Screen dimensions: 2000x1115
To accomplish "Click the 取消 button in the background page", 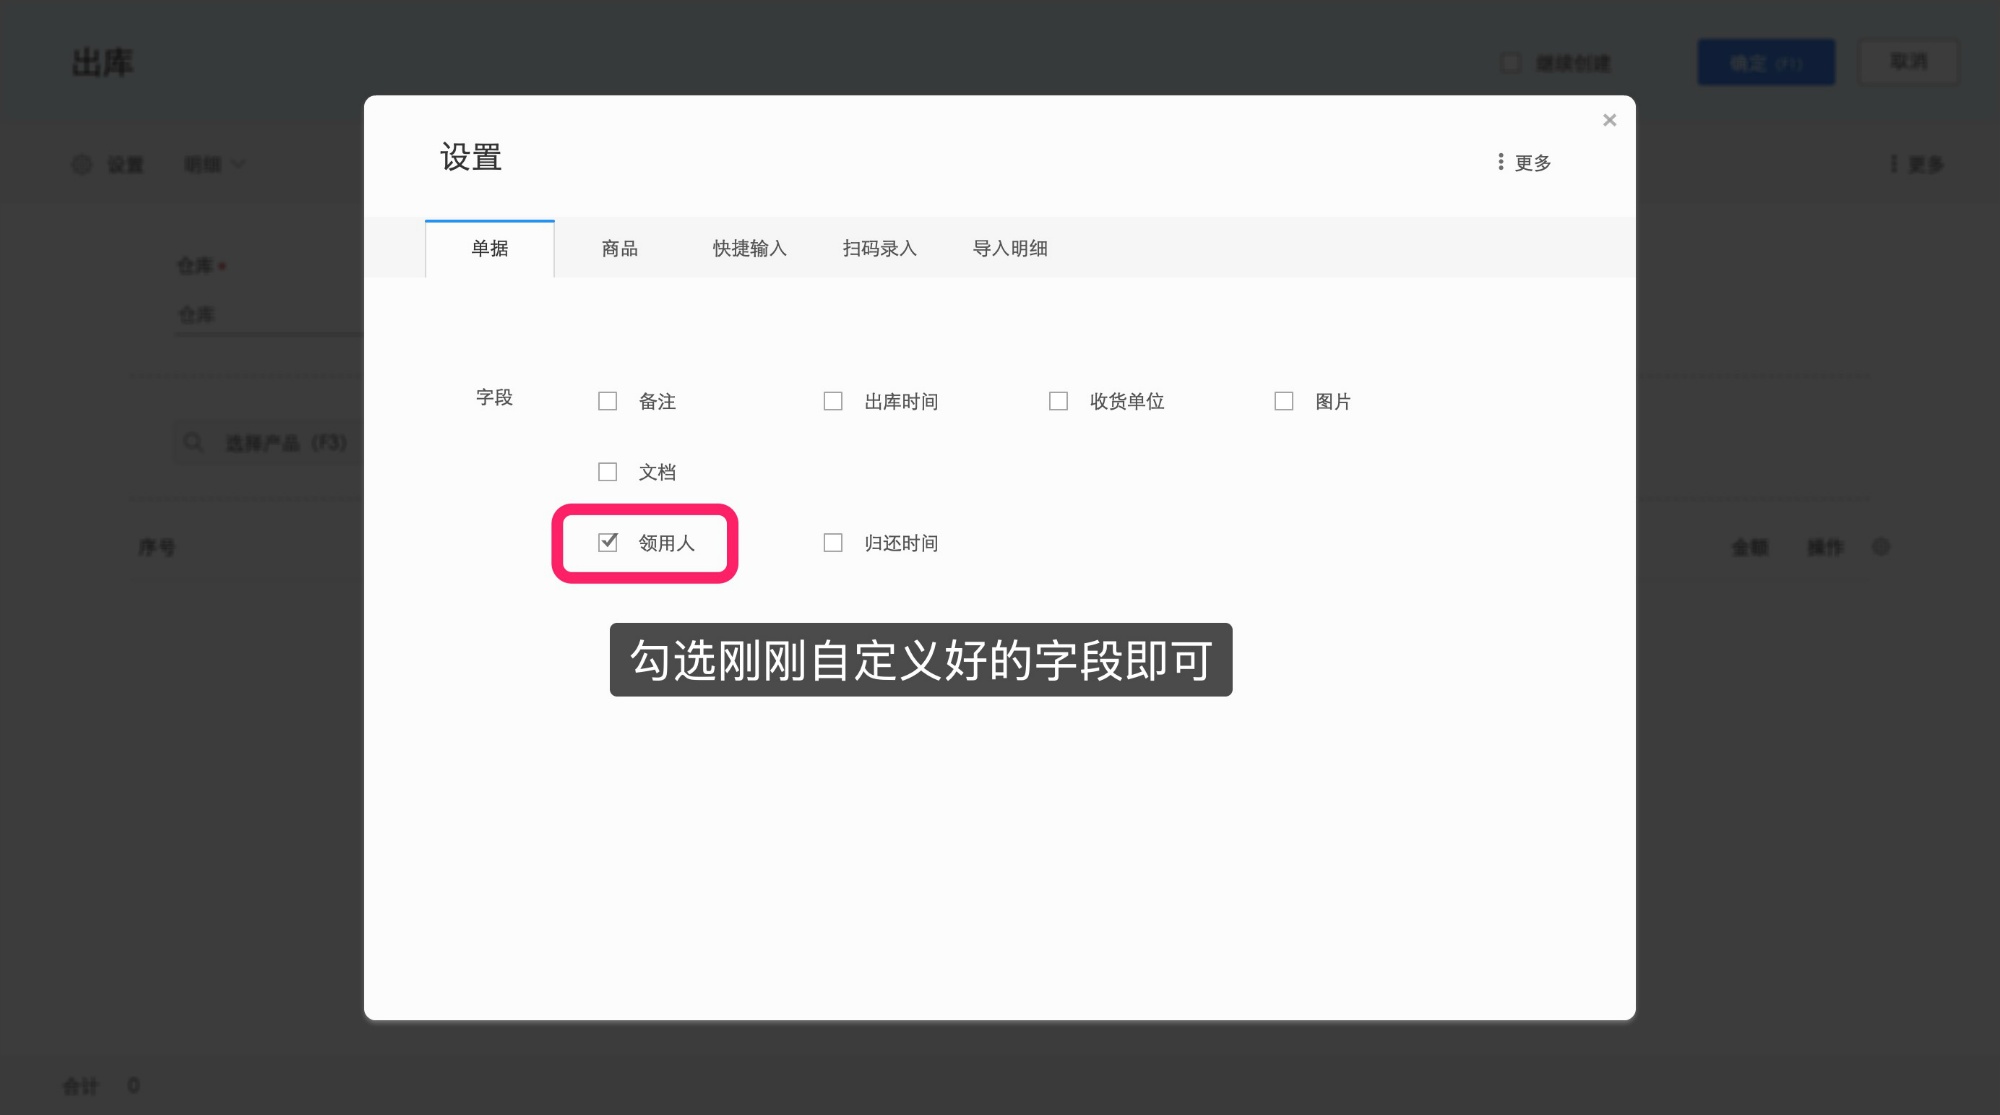I will tap(1908, 62).
